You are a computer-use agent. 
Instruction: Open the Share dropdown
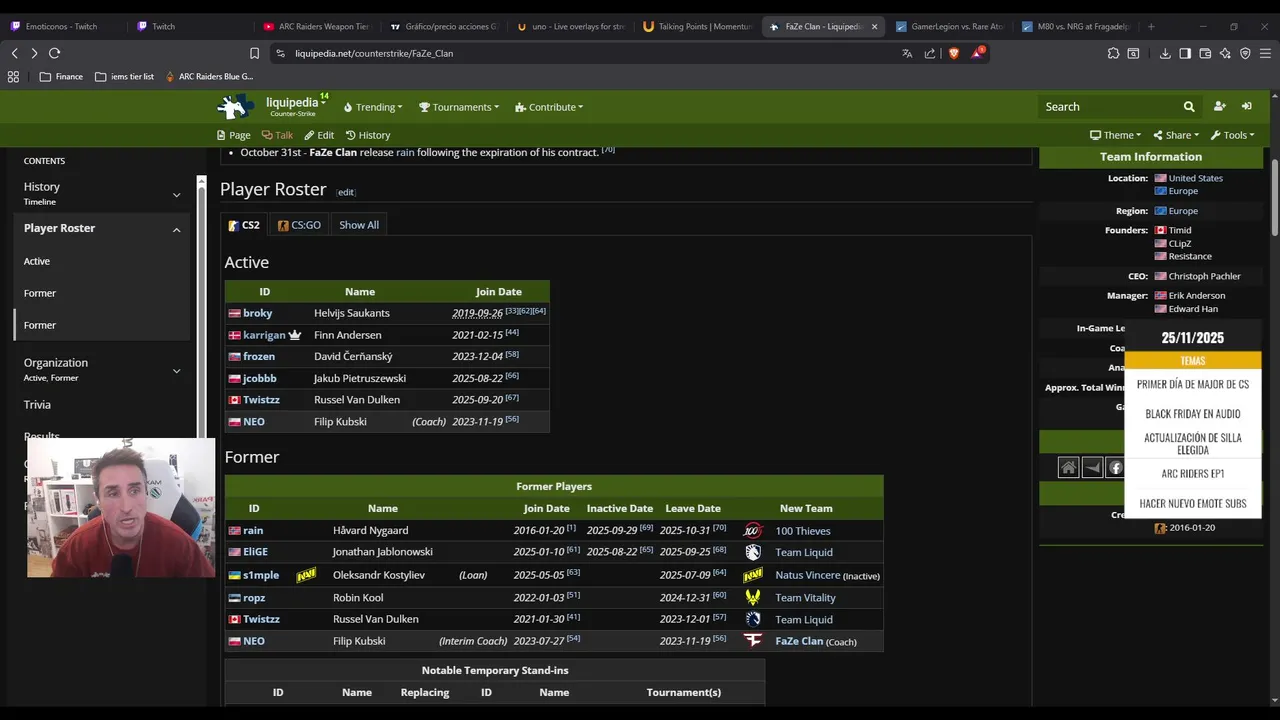point(1177,135)
